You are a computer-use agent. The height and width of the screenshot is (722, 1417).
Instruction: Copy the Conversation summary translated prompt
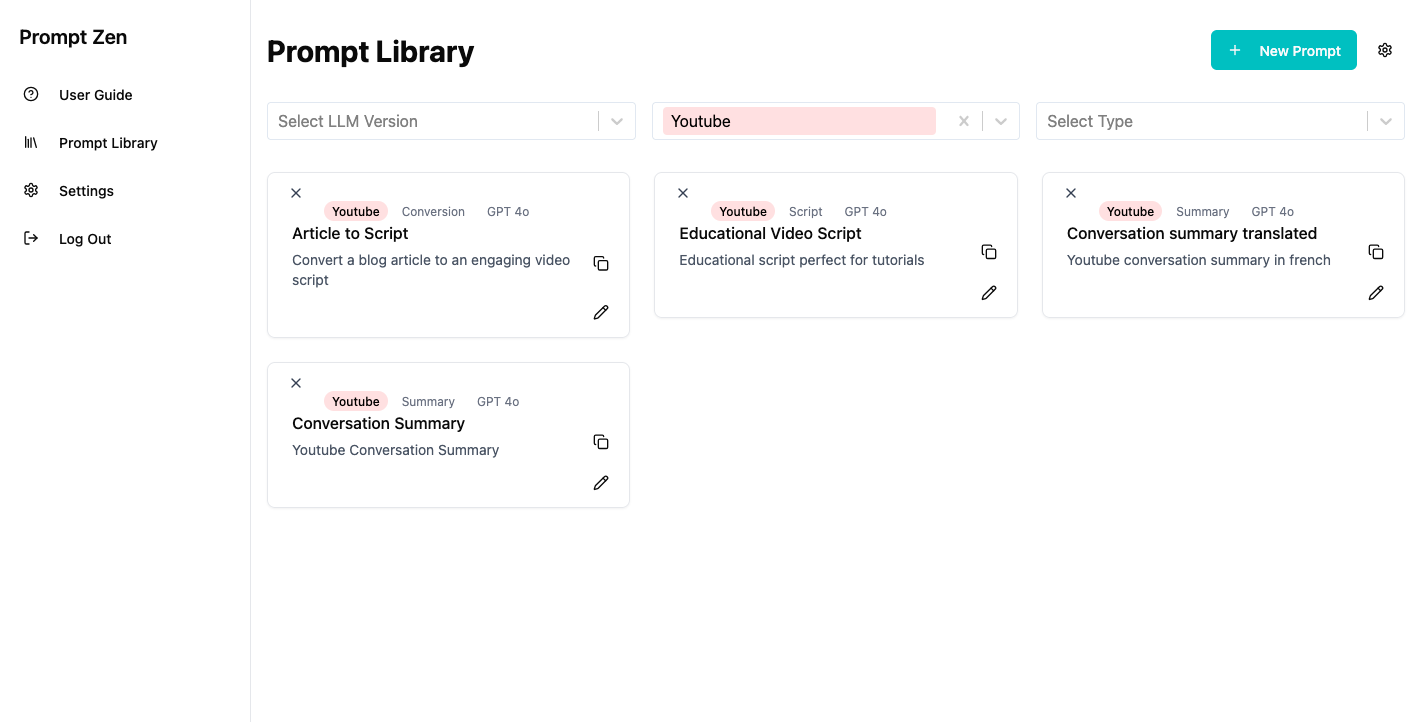(1376, 252)
